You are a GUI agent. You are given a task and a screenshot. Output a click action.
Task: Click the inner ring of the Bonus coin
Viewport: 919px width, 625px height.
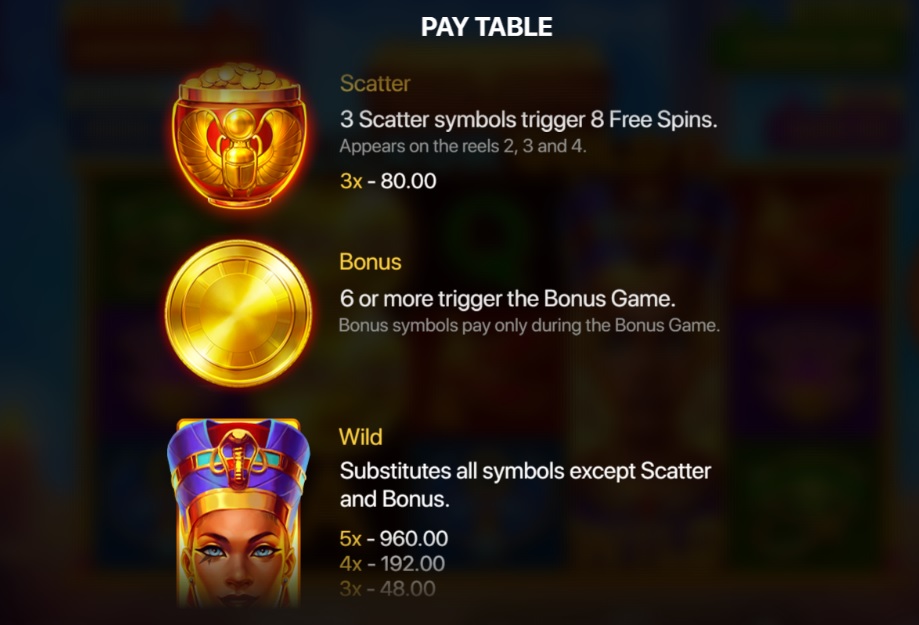point(239,313)
